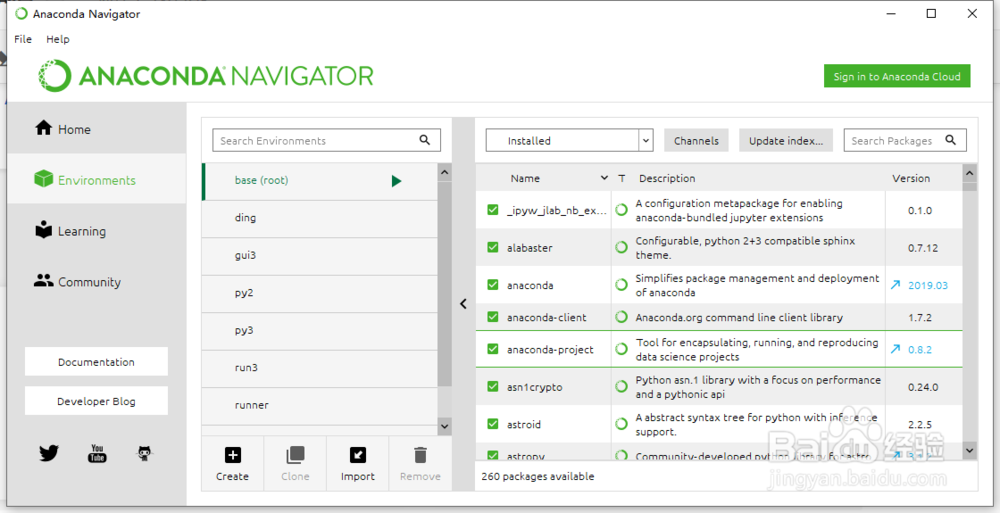Click the Anaconda Navigator logo
Image resolution: width=1000 pixels, height=513 pixels.
coord(205,76)
